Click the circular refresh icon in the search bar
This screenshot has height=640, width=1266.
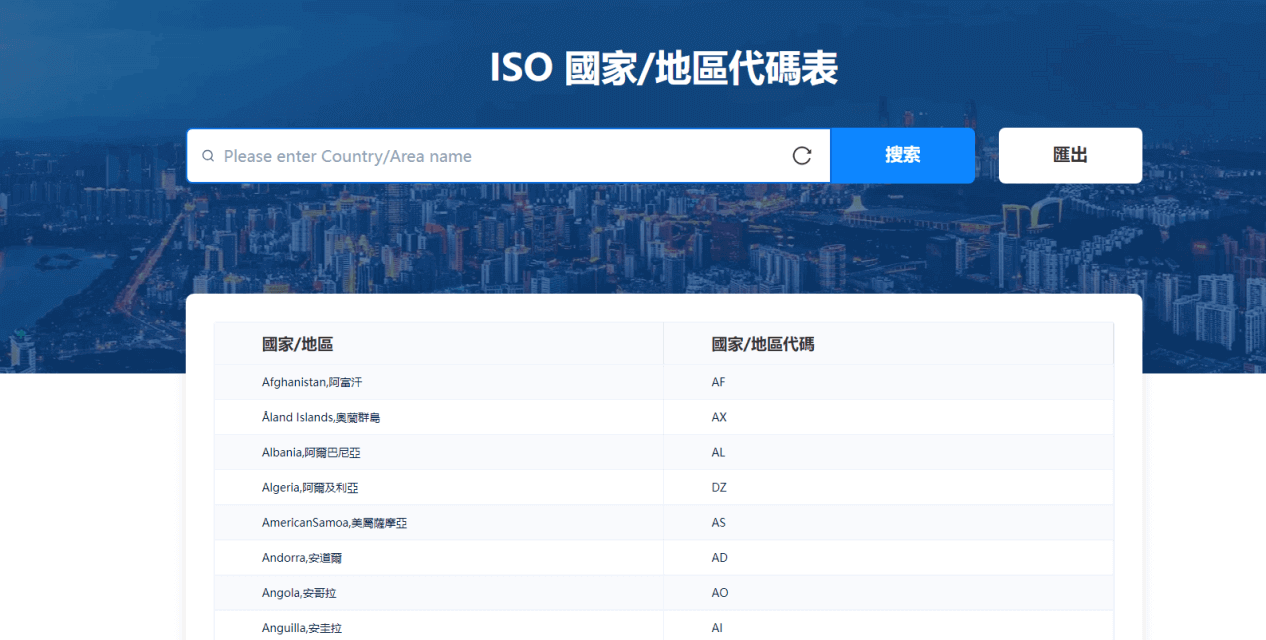tap(802, 156)
